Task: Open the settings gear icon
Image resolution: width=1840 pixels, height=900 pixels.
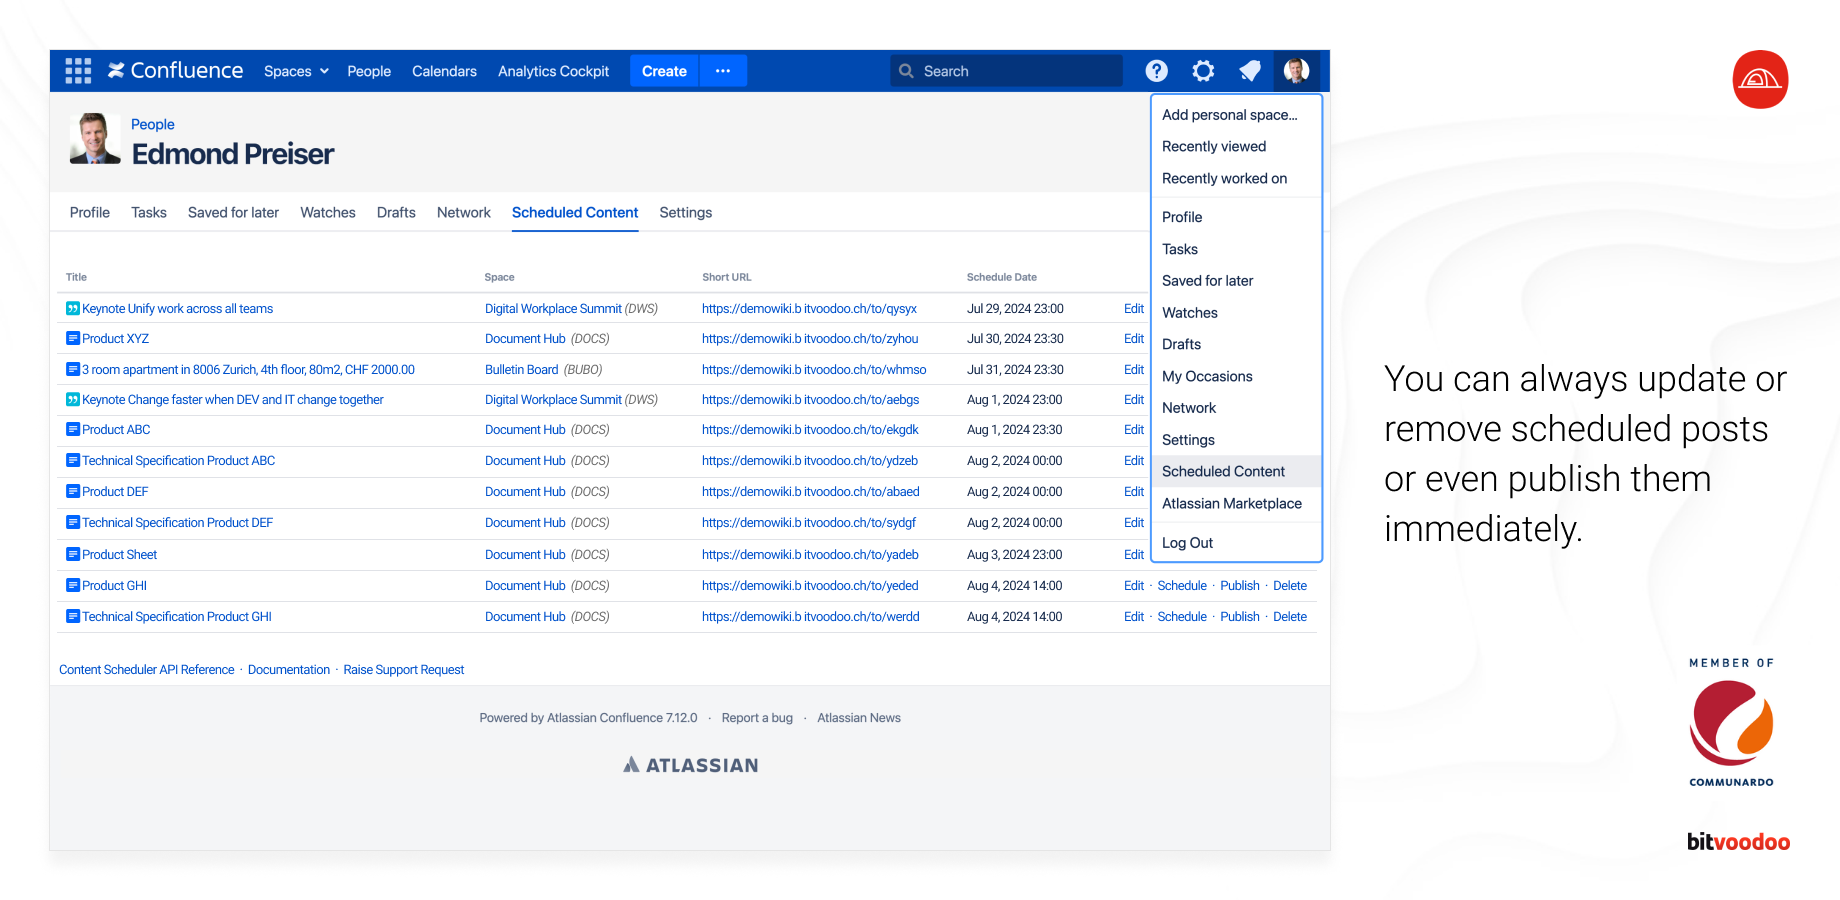Action: click(x=1203, y=71)
